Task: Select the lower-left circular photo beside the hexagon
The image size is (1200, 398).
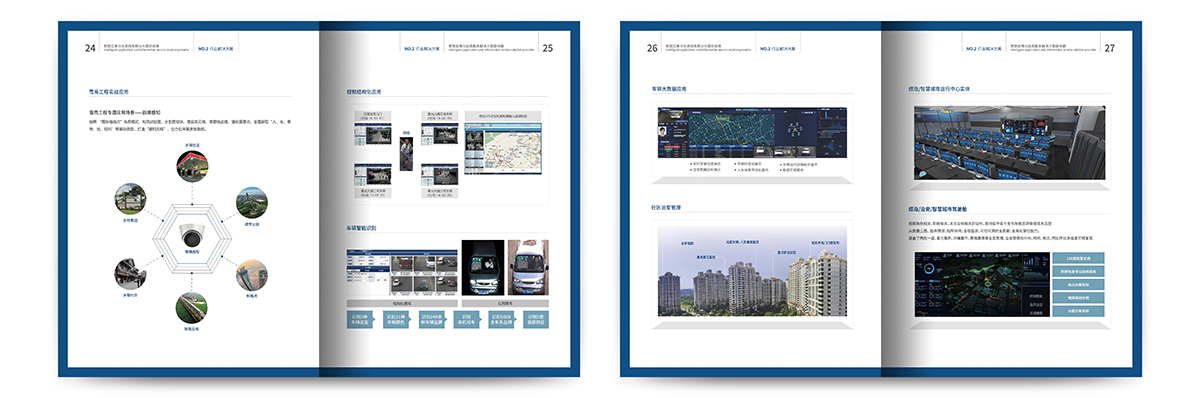Action: [130, 273]
